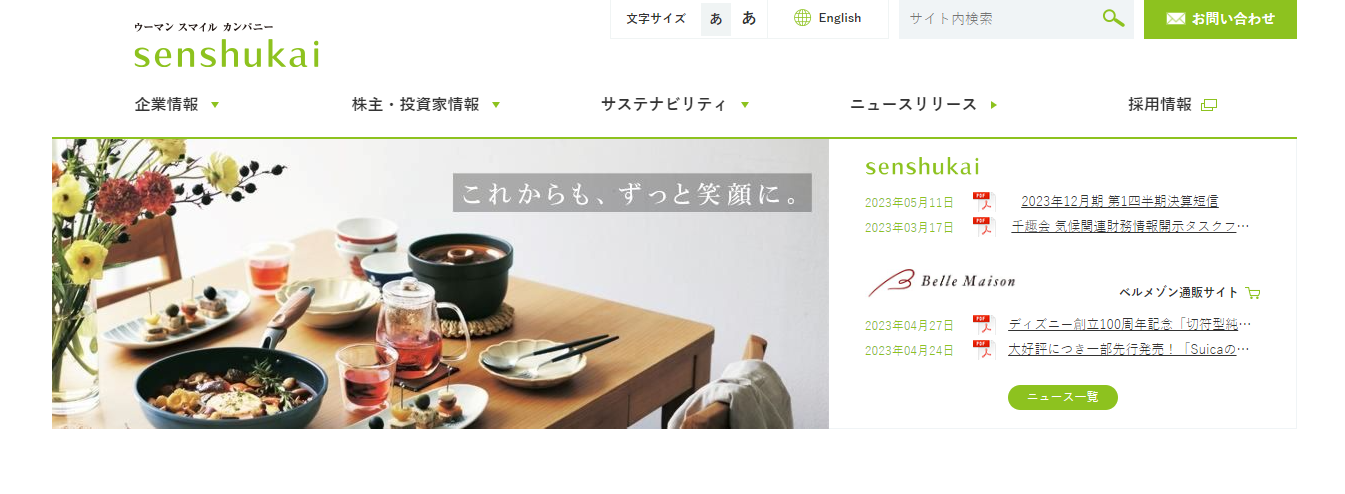Click the envelope icon on contact button
Viewport: 1345px width, 494px height.
point(1176,19)
